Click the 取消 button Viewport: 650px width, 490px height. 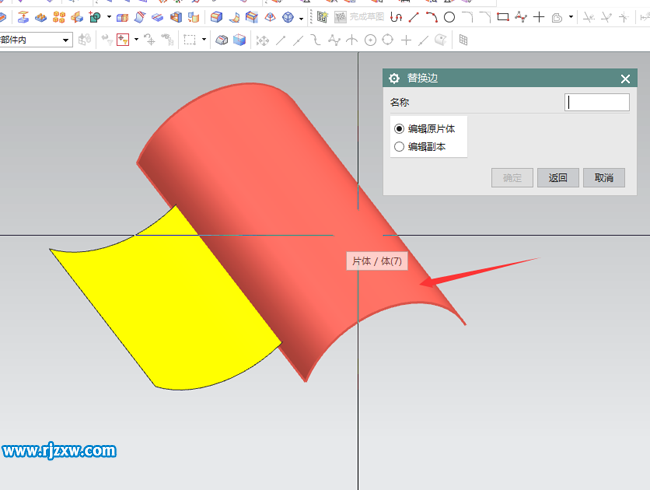pos(603,178)
